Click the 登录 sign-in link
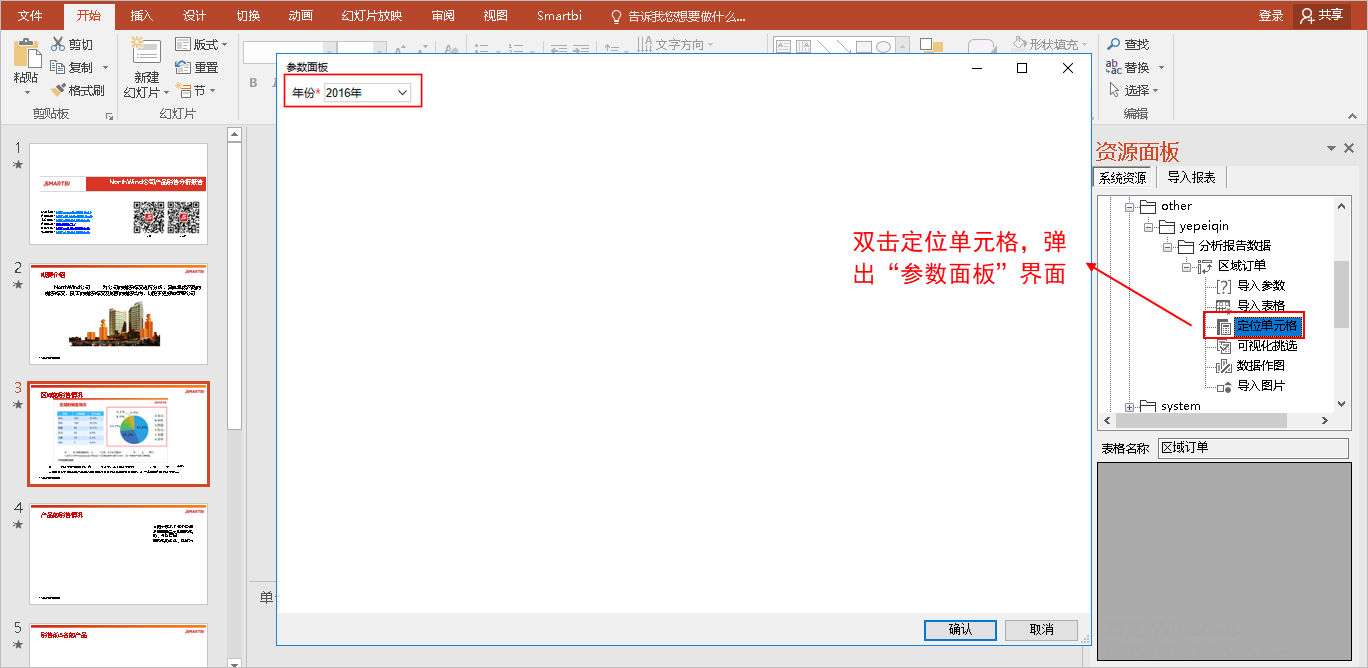Viewport: 1368px width, 668px height. [x=1271, y=15]
